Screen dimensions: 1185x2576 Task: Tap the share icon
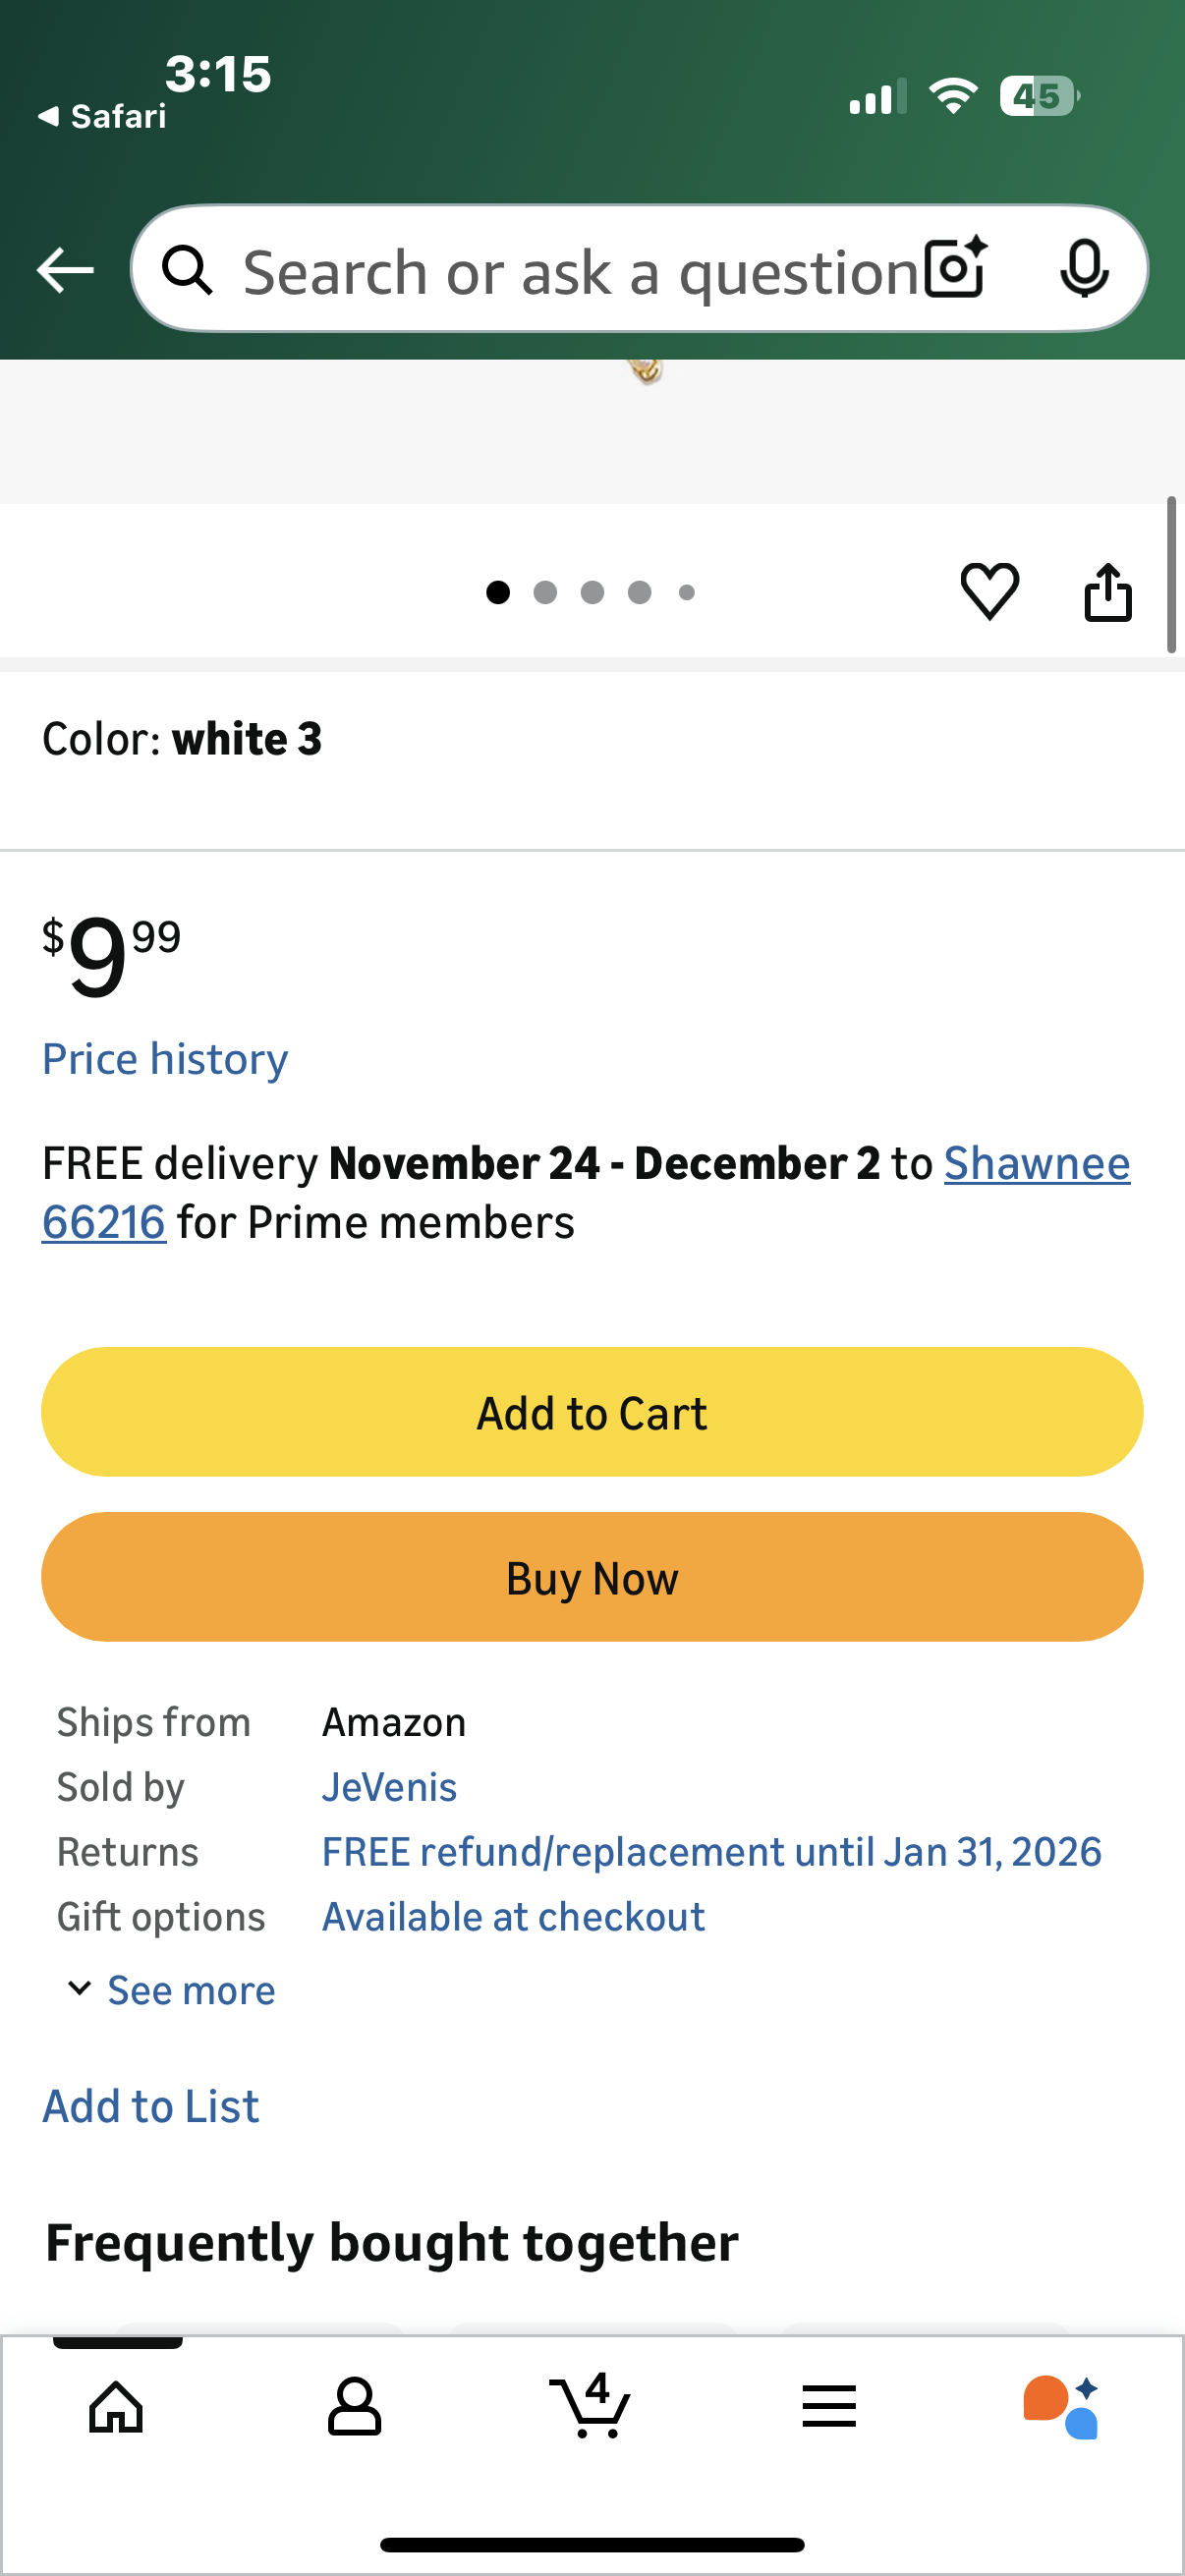point(1107,592)
